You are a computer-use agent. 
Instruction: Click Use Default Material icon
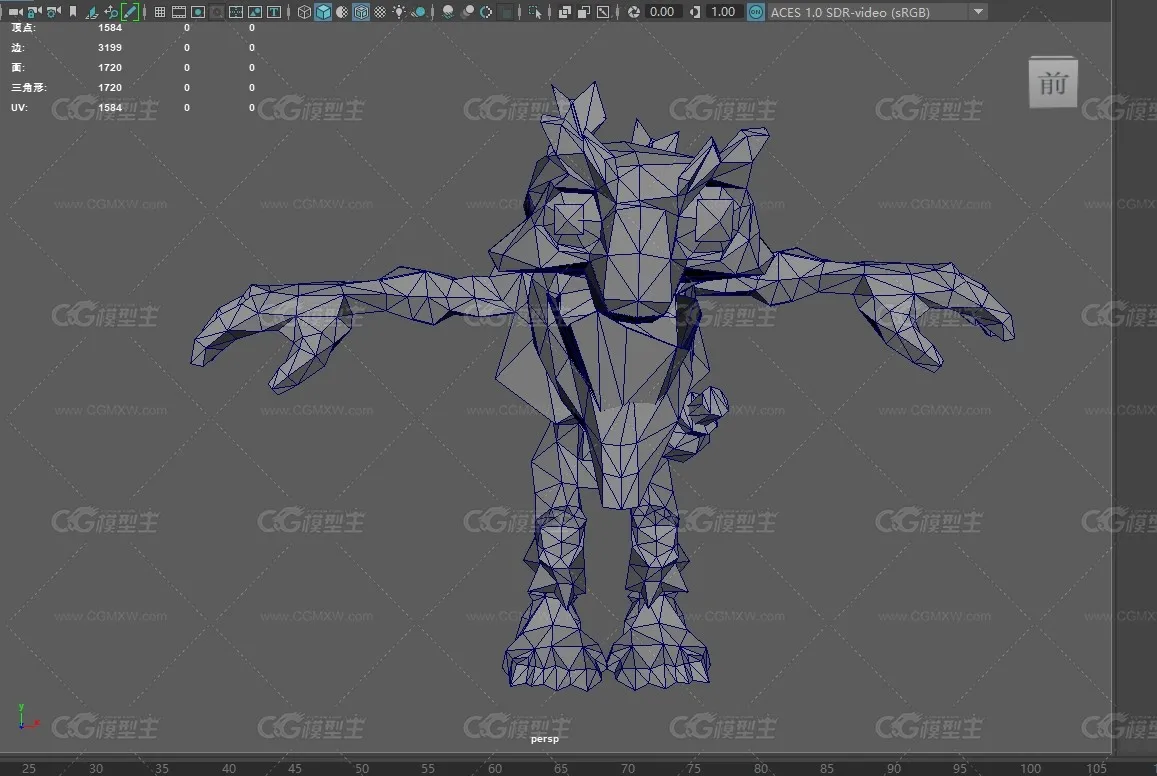point(342,12)
